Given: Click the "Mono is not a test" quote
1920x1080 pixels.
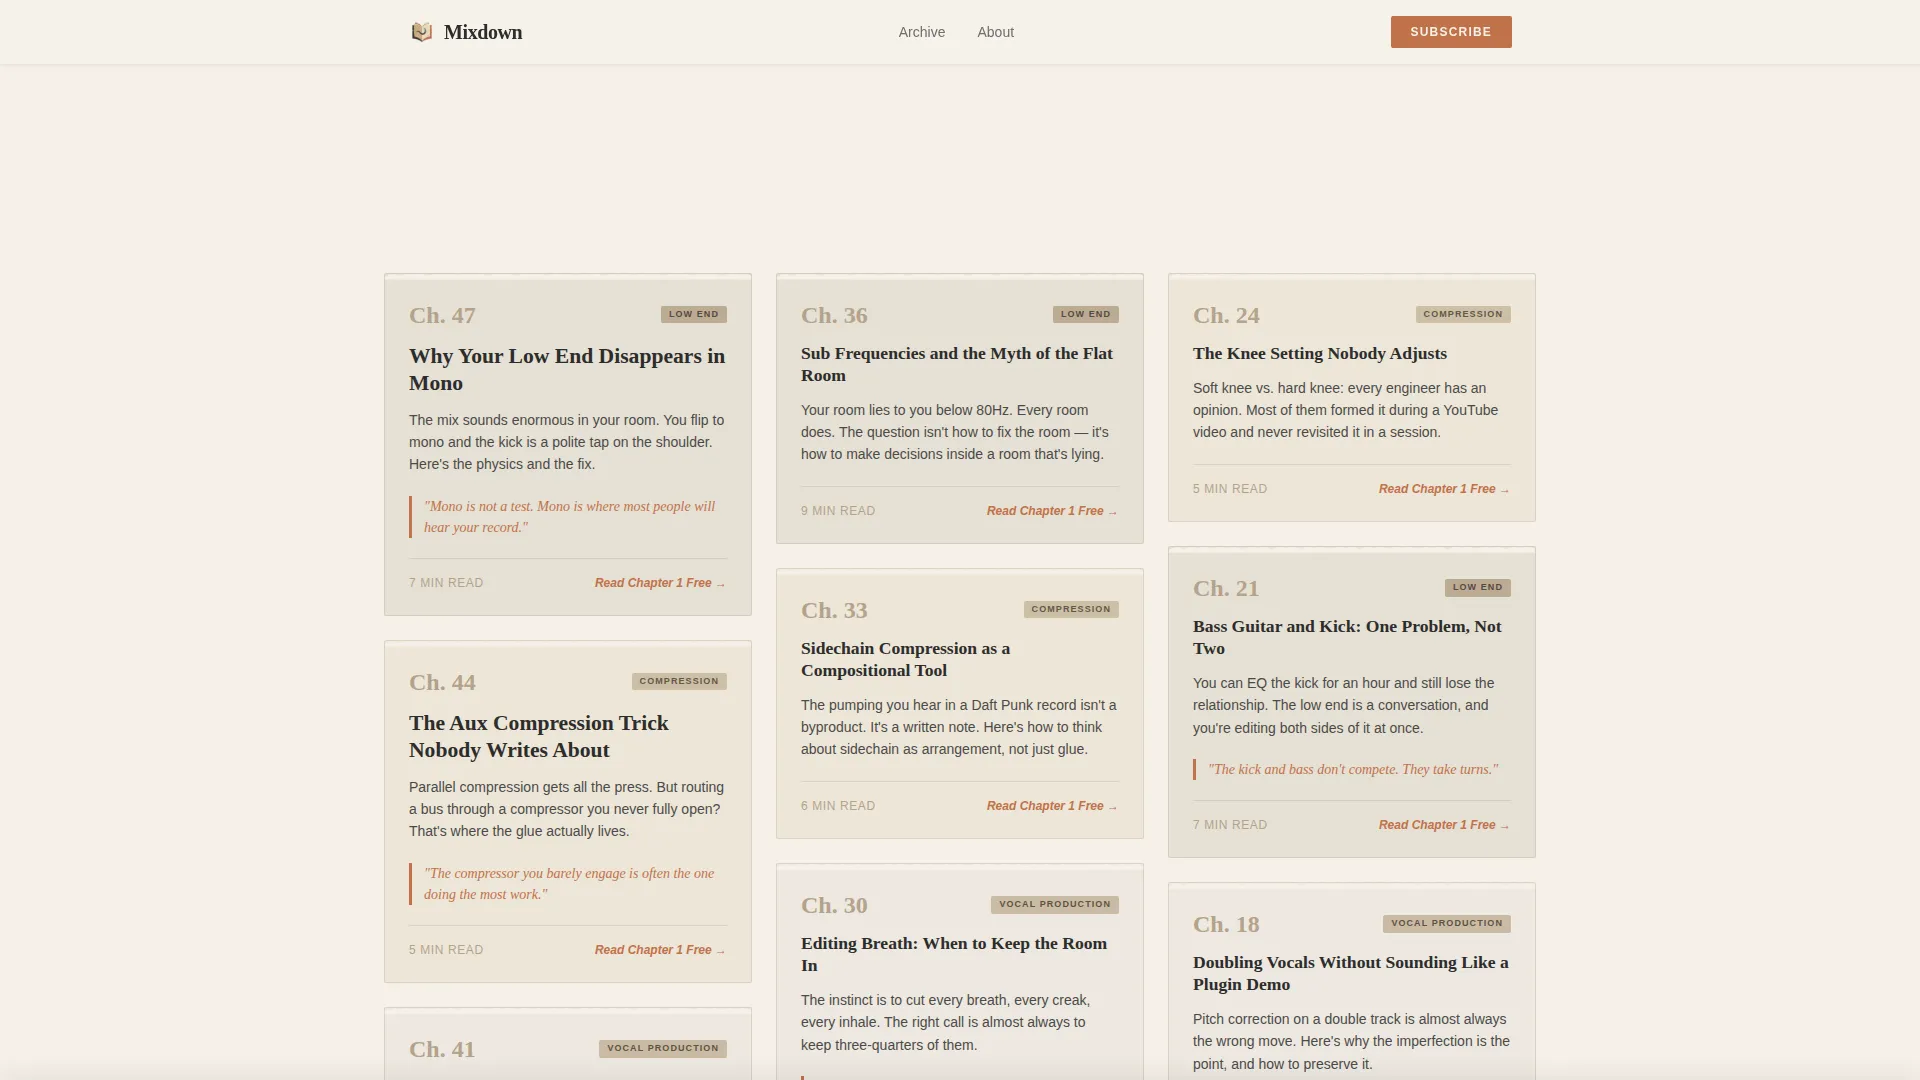Looking at the screenshot, I should 569,517.
